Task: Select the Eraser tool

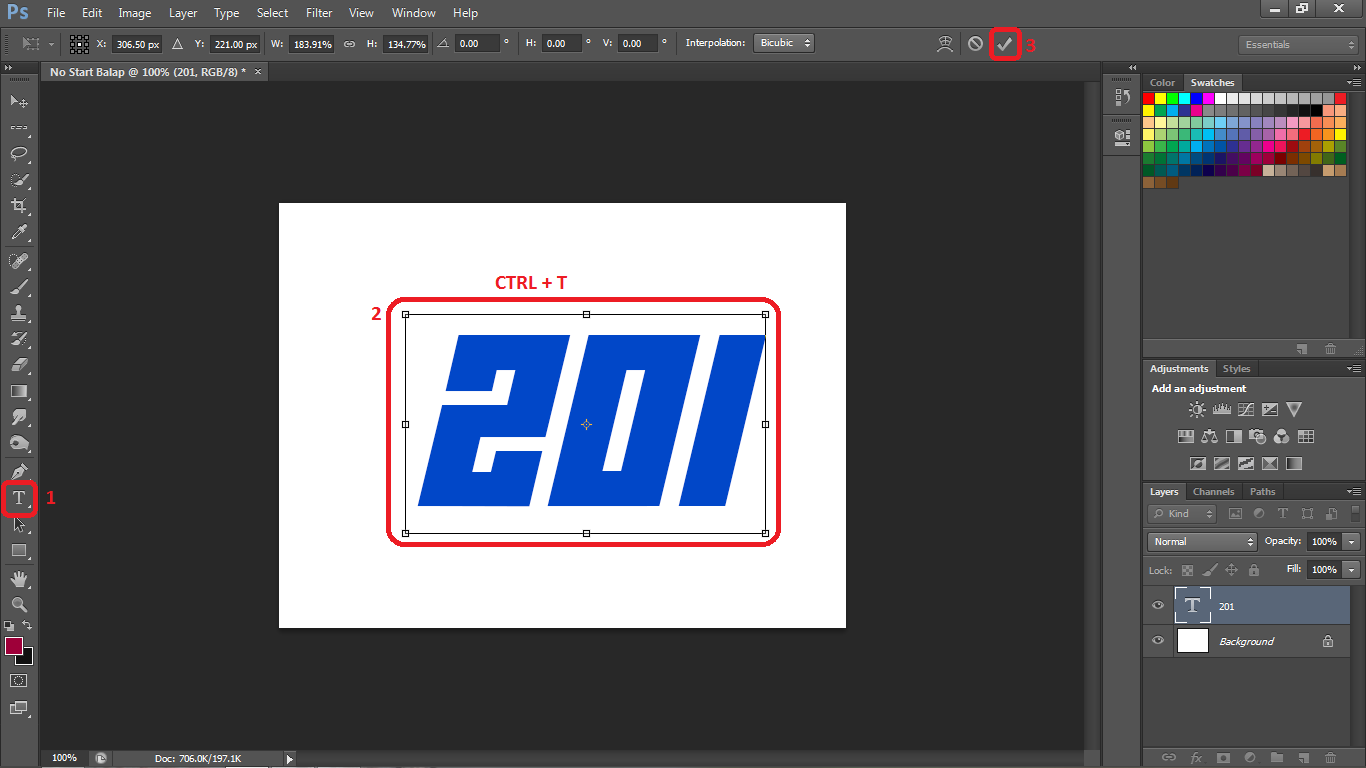Action: pos(19,365)
